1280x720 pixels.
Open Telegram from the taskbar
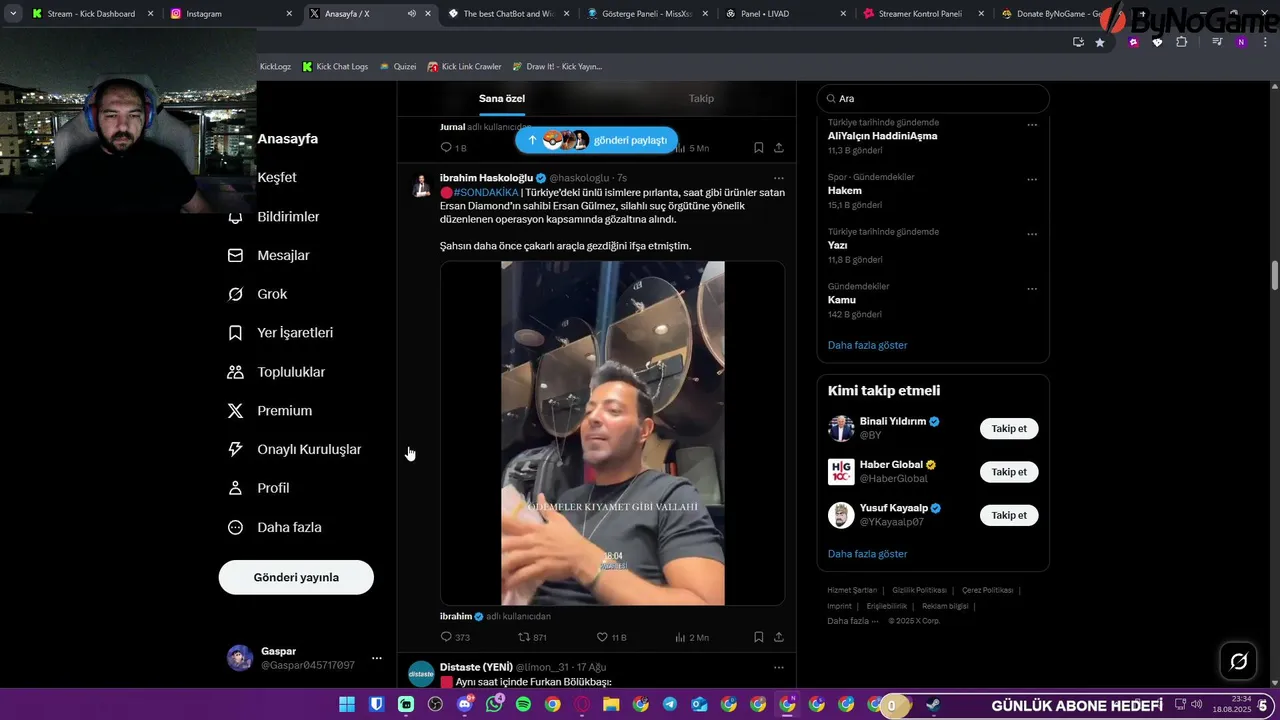tap(670, 704)
